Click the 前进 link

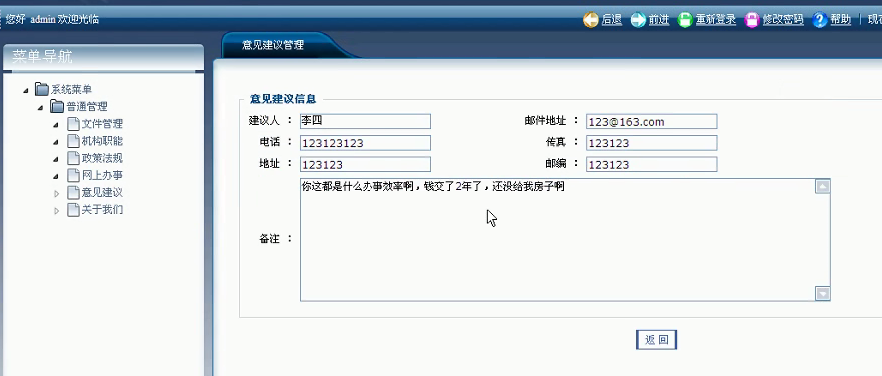[x=659, y=20]
